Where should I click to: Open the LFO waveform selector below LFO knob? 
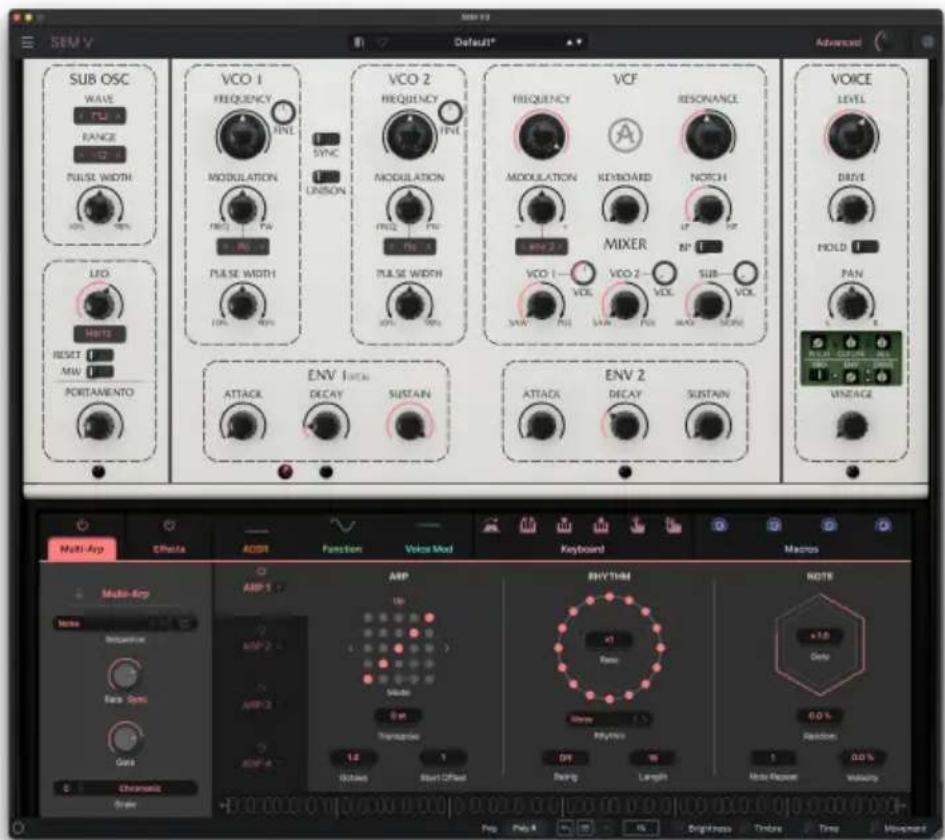coord(99,333)
